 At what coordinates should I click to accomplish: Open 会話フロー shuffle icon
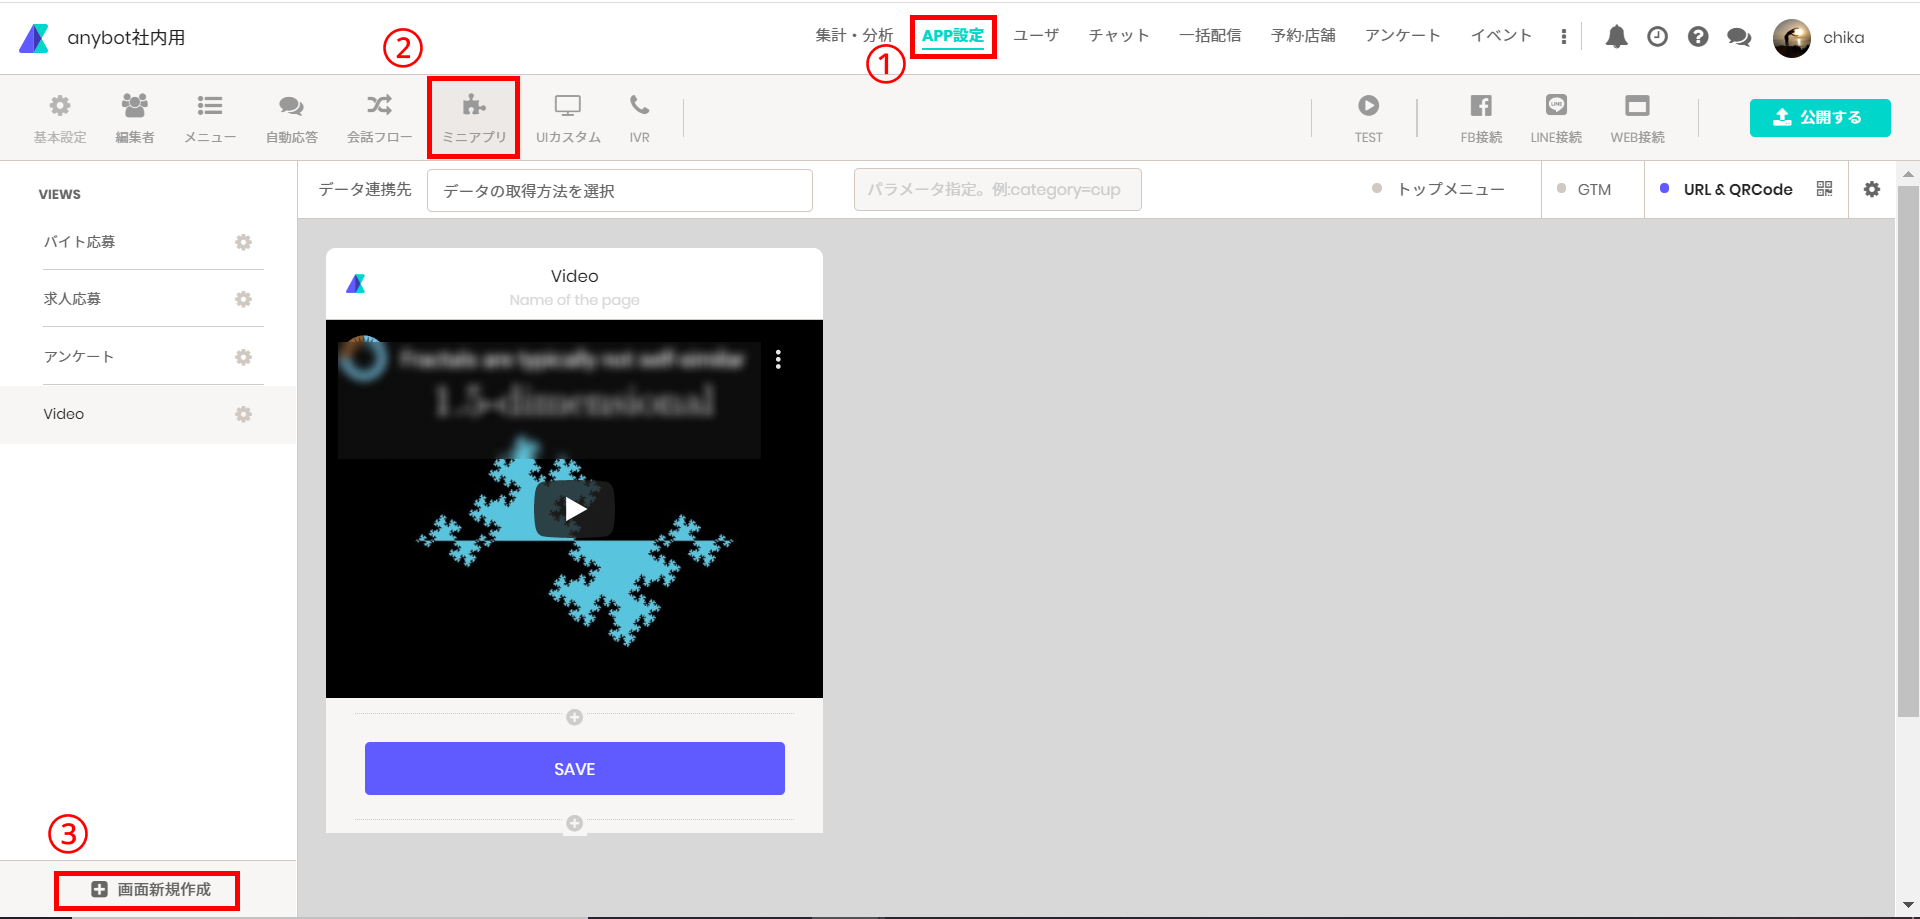pos(379,105)
